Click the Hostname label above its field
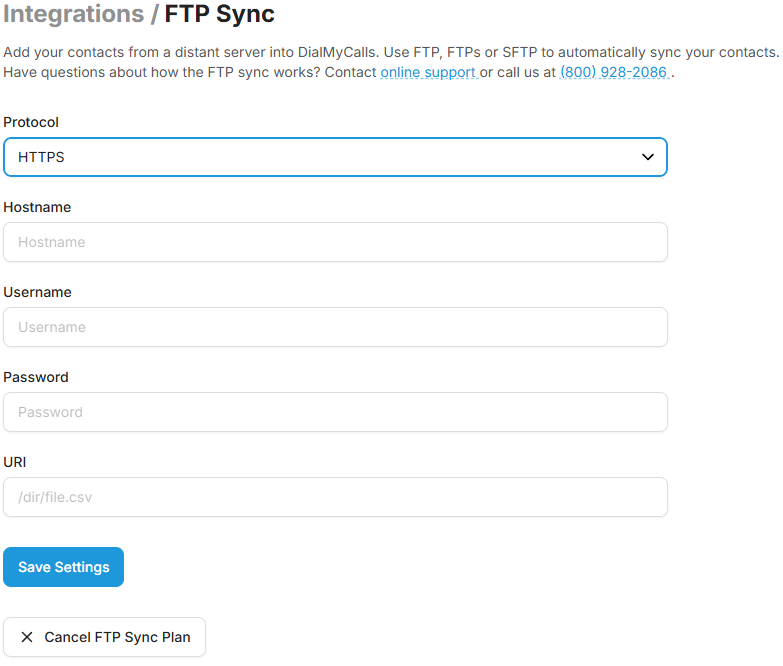Image resolution: width=783 pixels, height=666 pixels. [x=37, y=207]
